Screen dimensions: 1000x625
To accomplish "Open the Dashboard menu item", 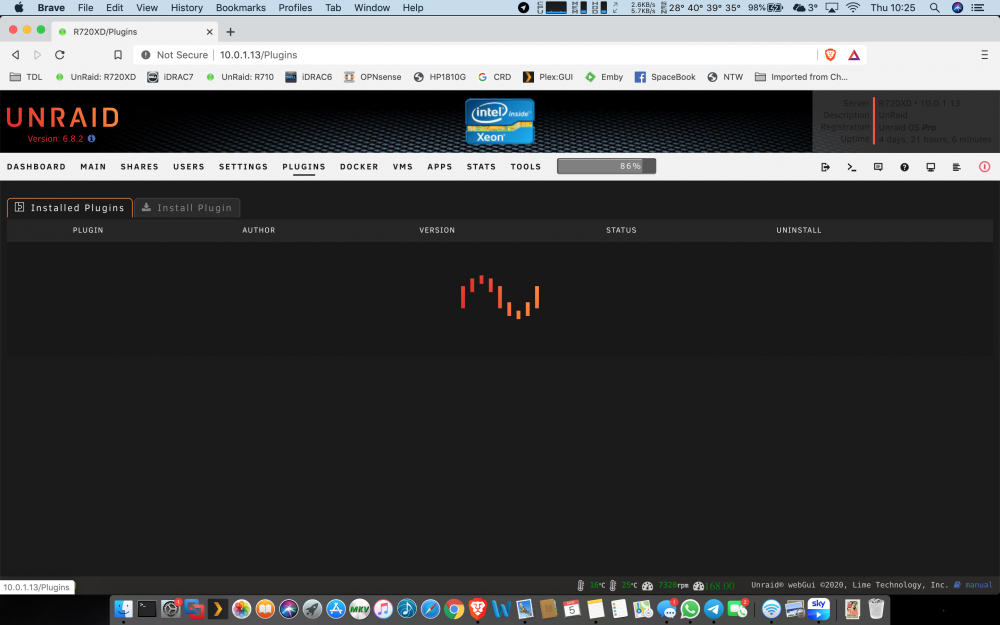I will coord(36,166).
